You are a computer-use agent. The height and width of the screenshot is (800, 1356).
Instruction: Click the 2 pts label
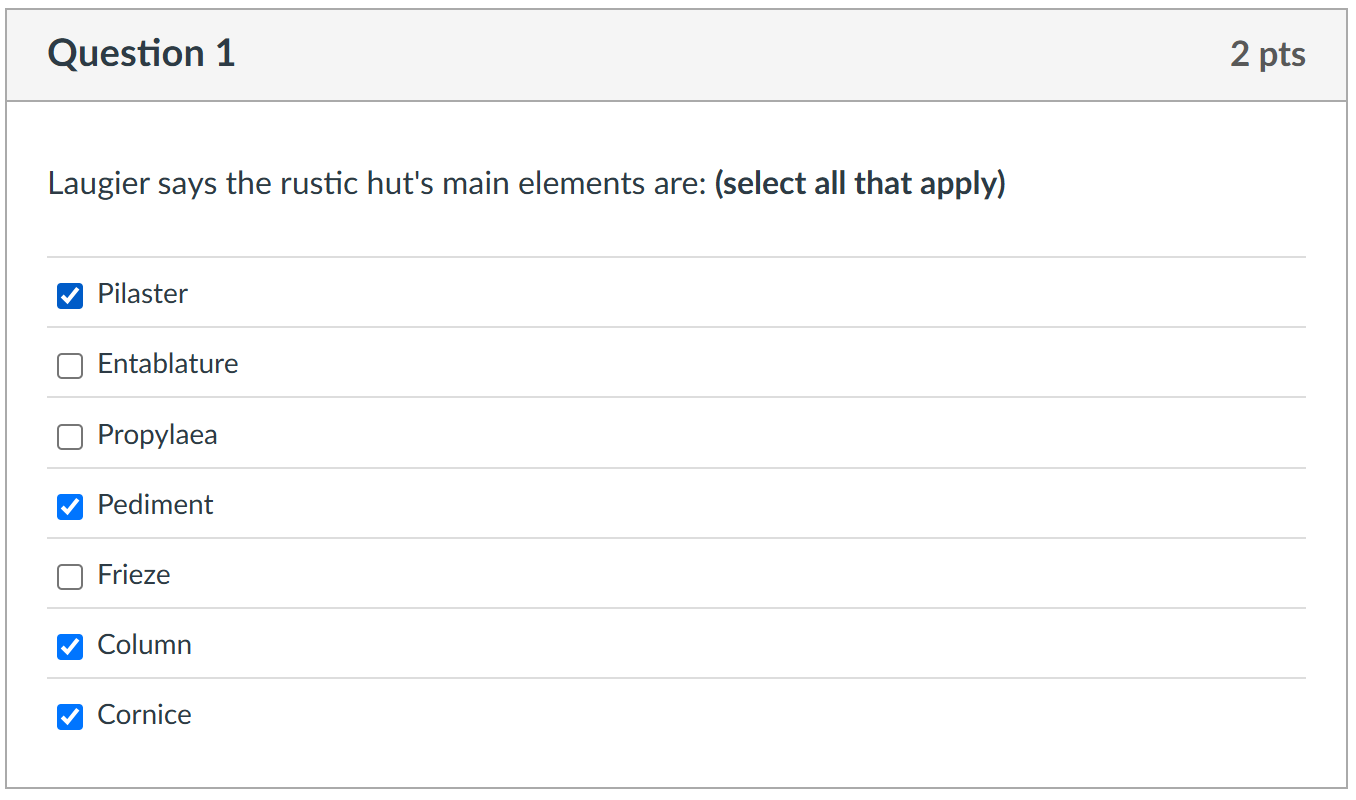(1268, 55)
